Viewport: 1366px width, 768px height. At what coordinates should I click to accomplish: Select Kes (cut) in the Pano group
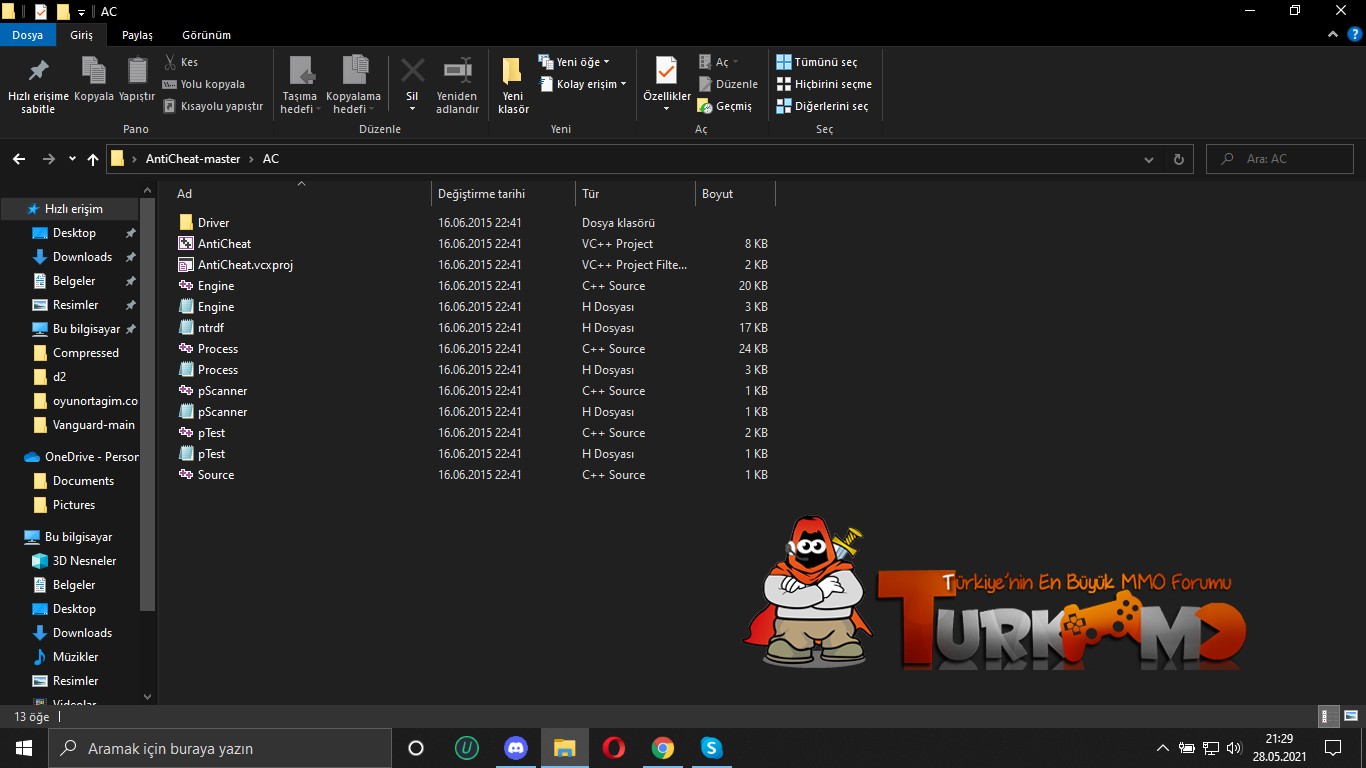click(x=181, y=62)
